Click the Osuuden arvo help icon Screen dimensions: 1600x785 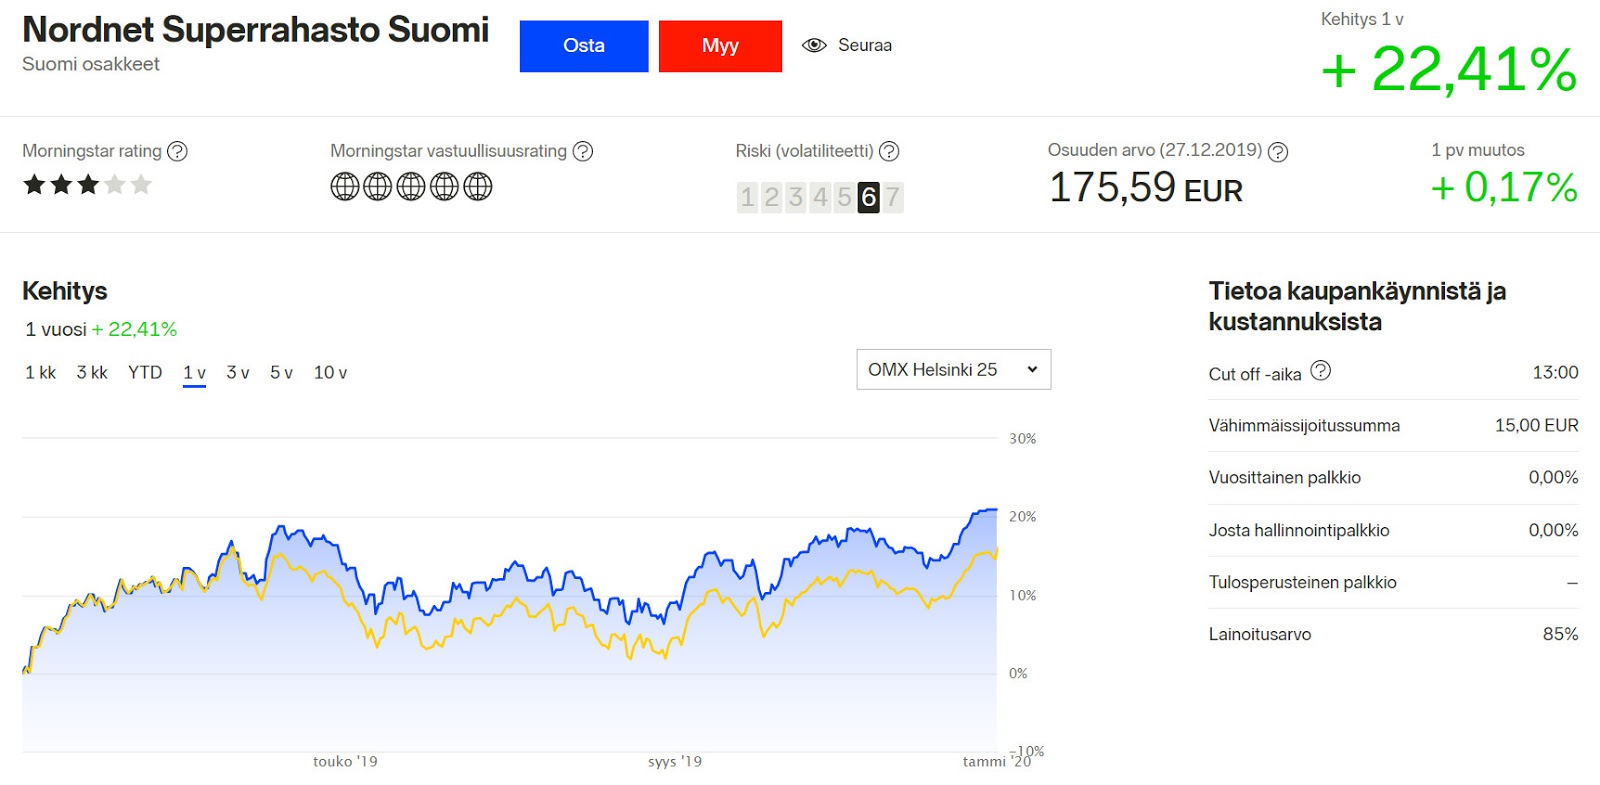coord(1278,152)
